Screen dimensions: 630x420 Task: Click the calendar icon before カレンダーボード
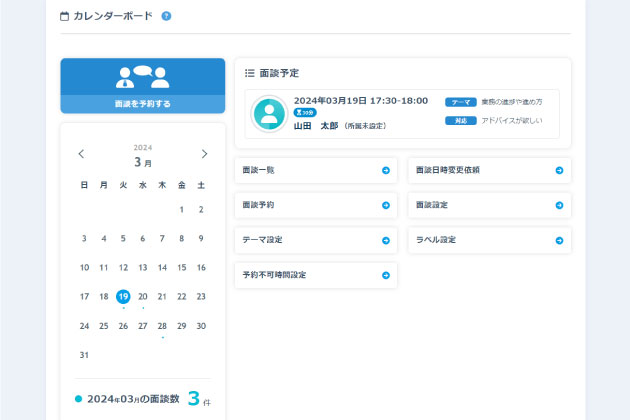(x=64, y=16)
